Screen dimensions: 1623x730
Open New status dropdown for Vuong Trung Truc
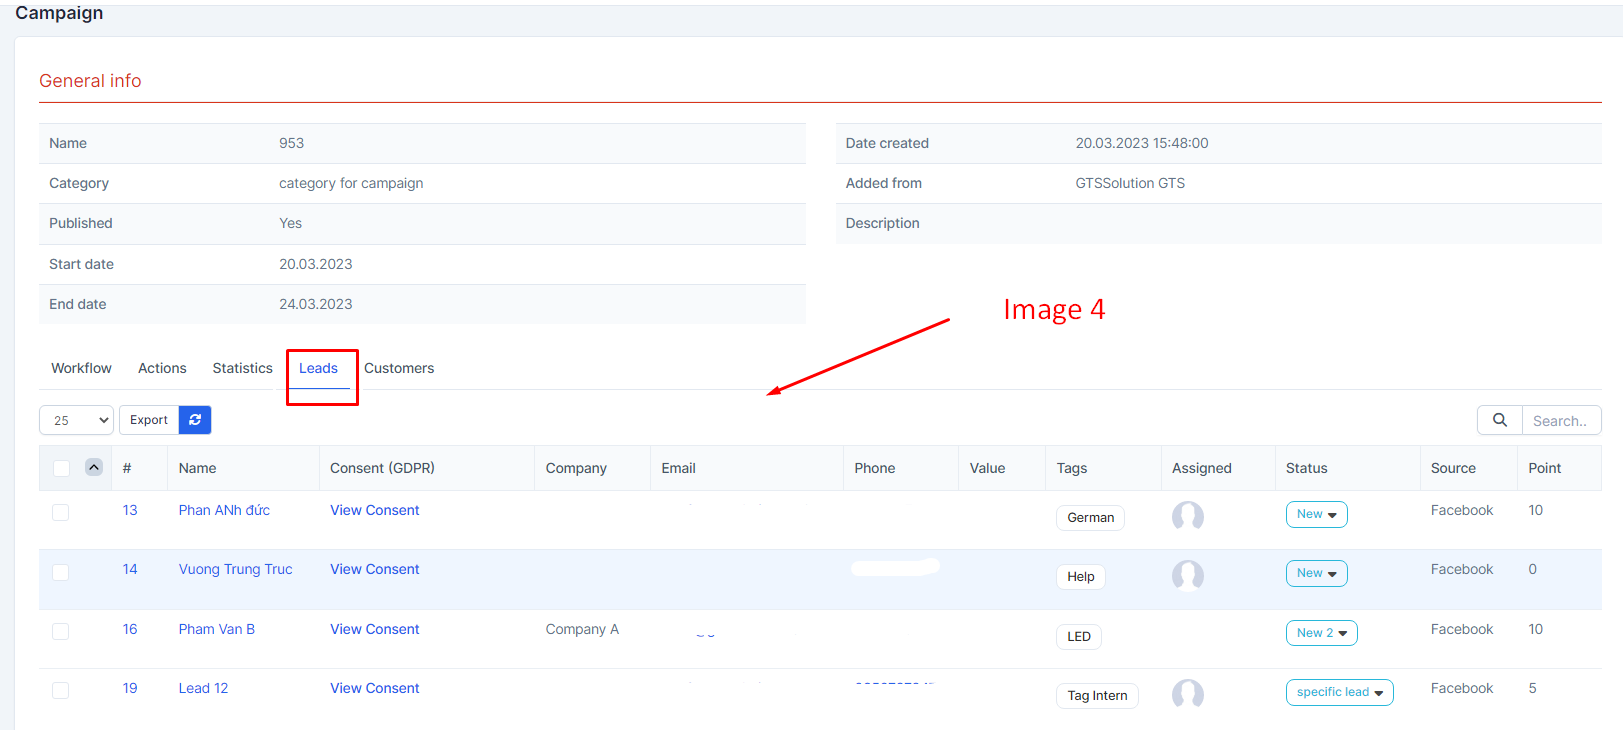1316,573
